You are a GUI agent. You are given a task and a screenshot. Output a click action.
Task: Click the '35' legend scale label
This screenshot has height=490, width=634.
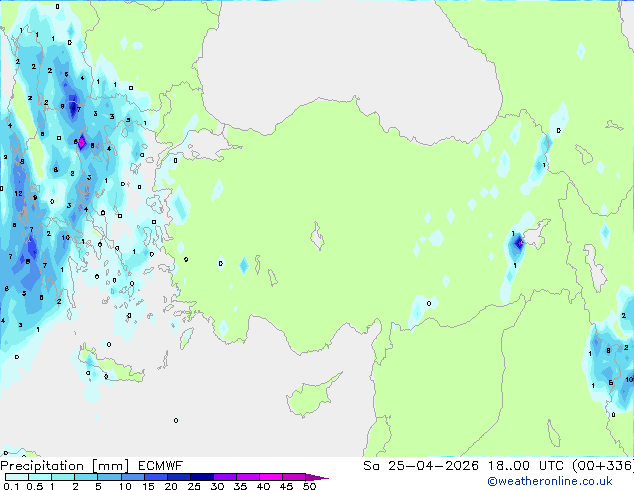click(240, 486)
